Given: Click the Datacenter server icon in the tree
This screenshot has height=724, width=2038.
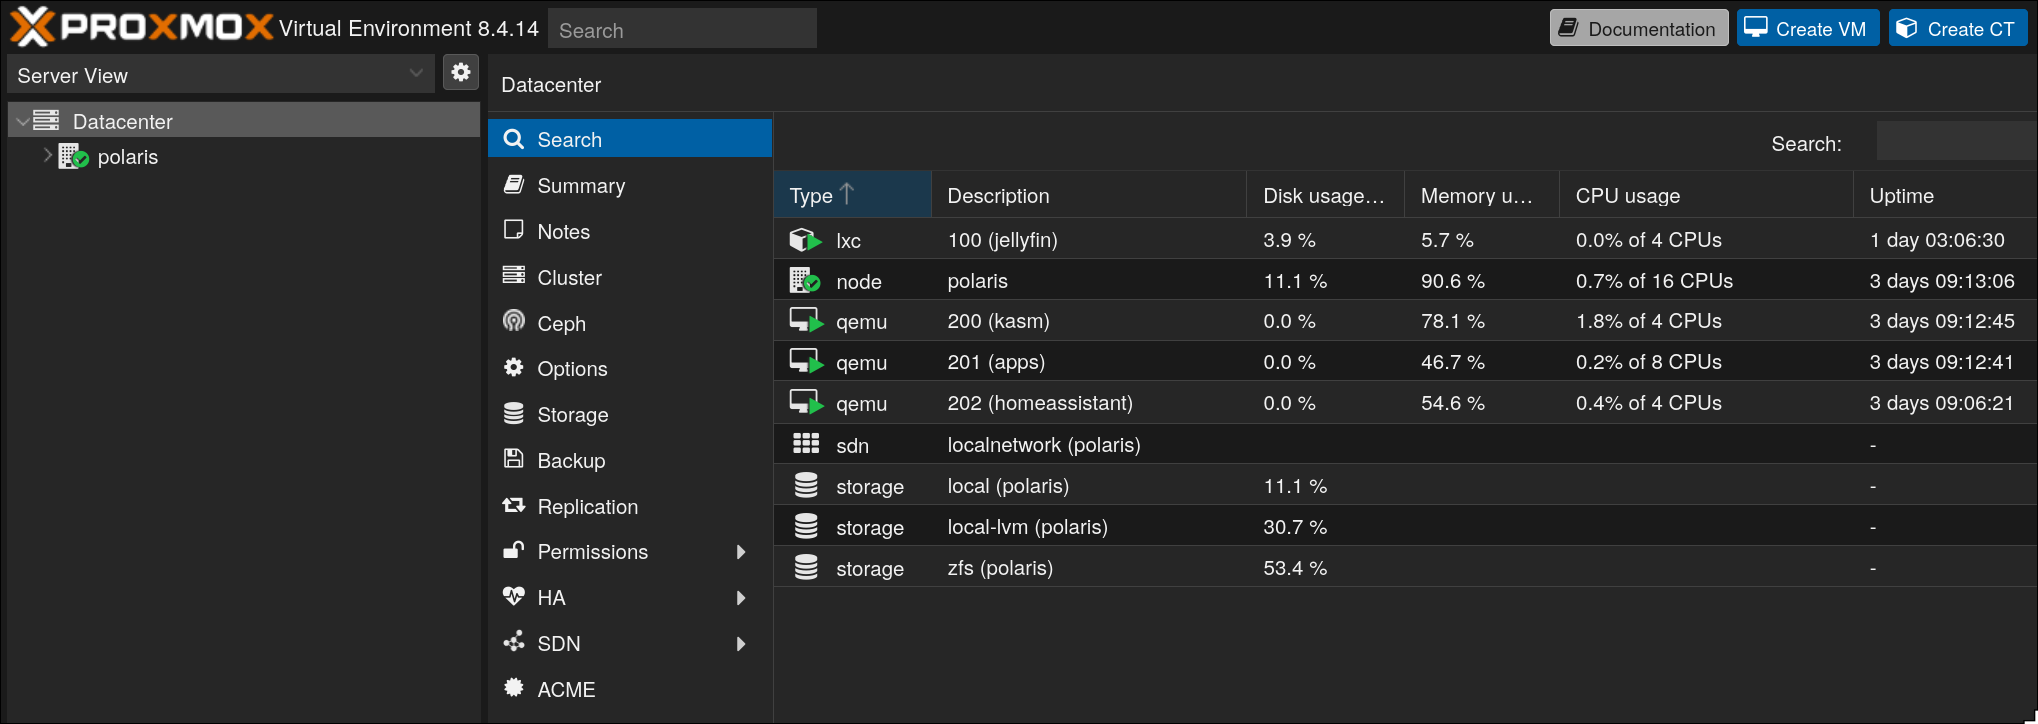Looking at the screenshot, I should 46,121.
